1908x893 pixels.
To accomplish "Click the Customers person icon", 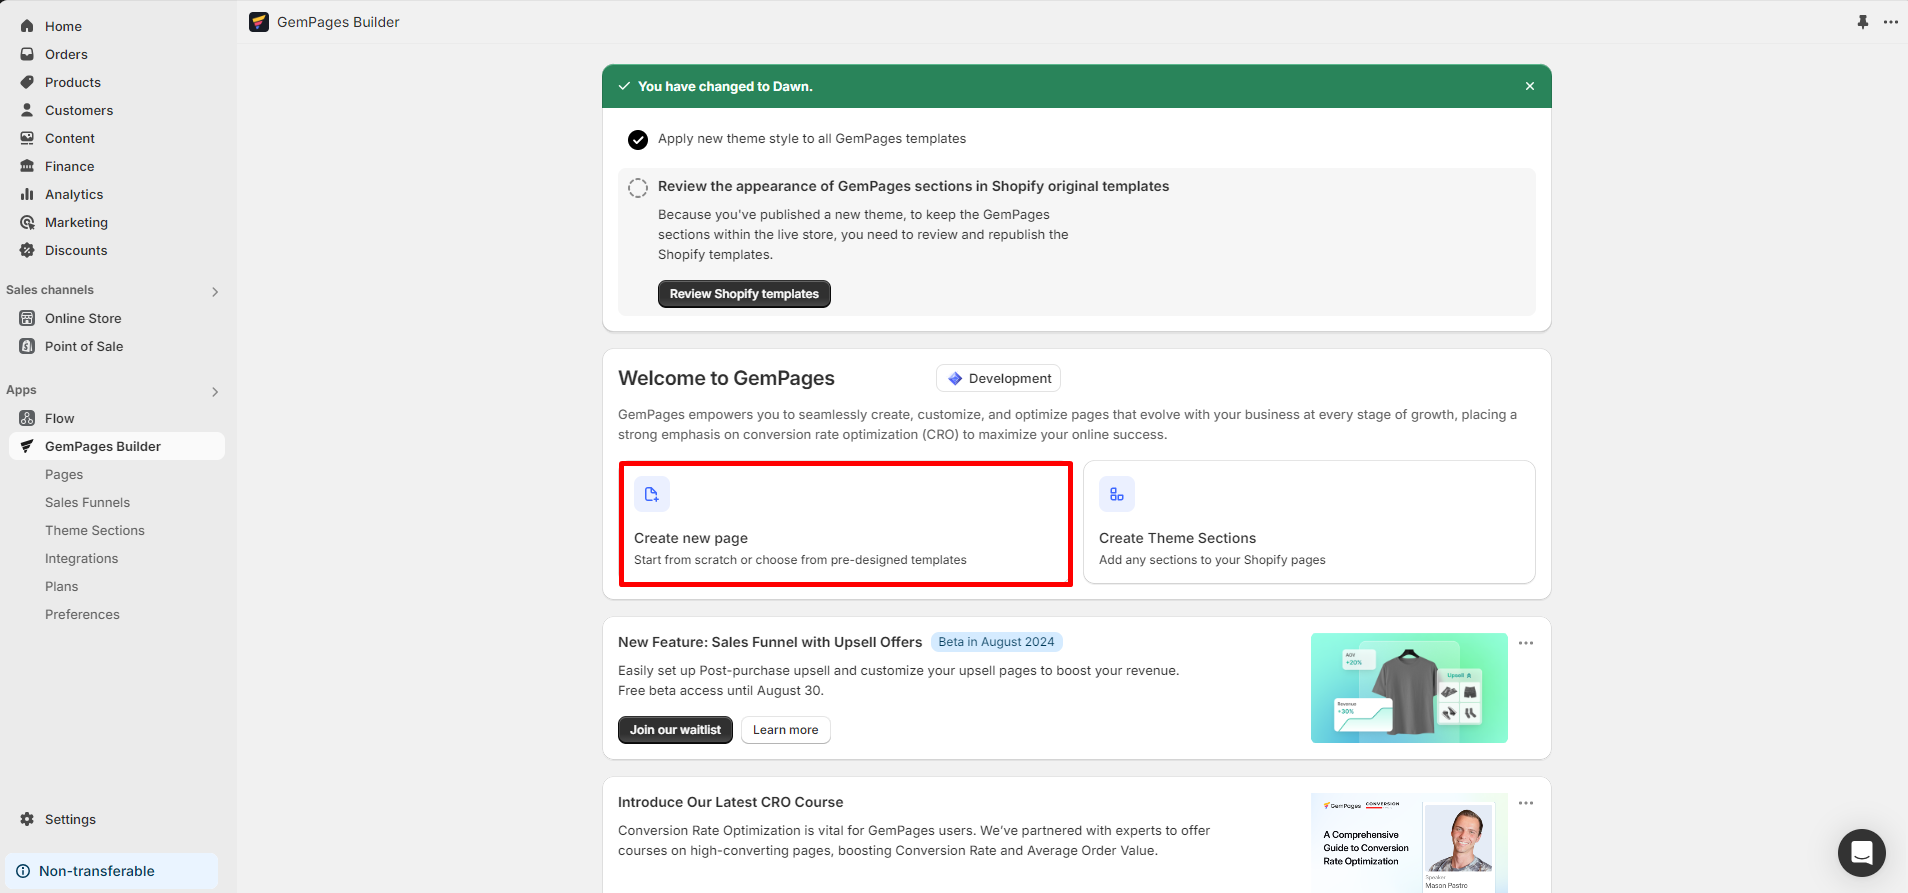I will pyautogui.click(x=27, y=110).
